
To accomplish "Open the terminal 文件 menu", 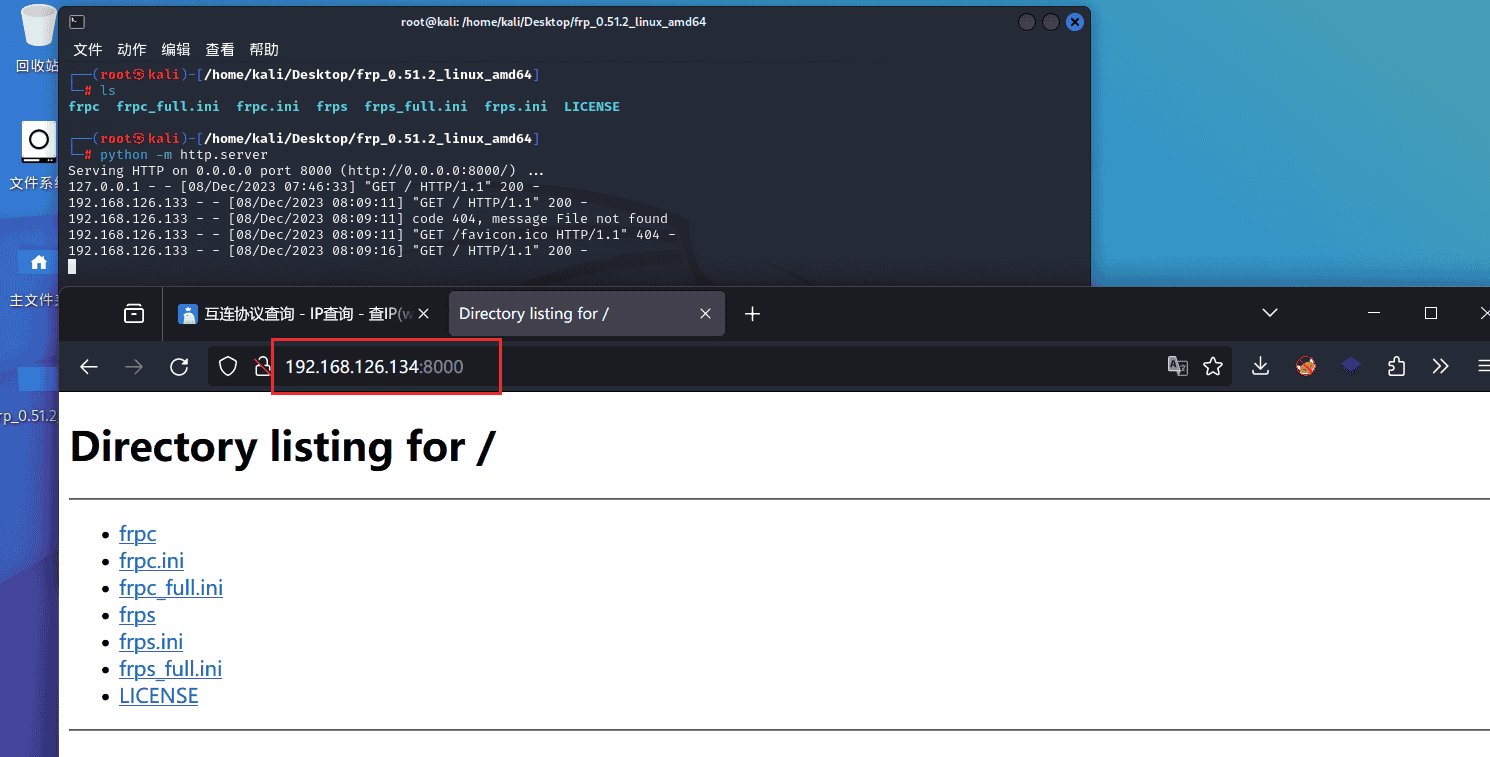I will (88, 49).
